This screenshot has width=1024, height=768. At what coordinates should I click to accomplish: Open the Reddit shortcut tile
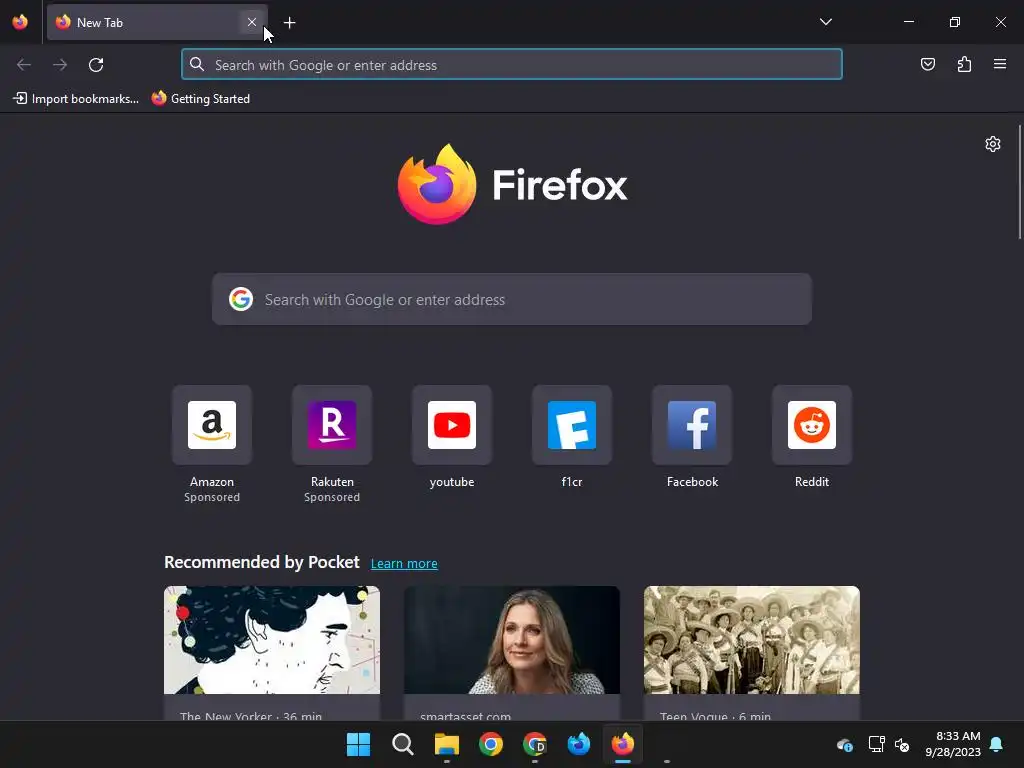point(812,425)
